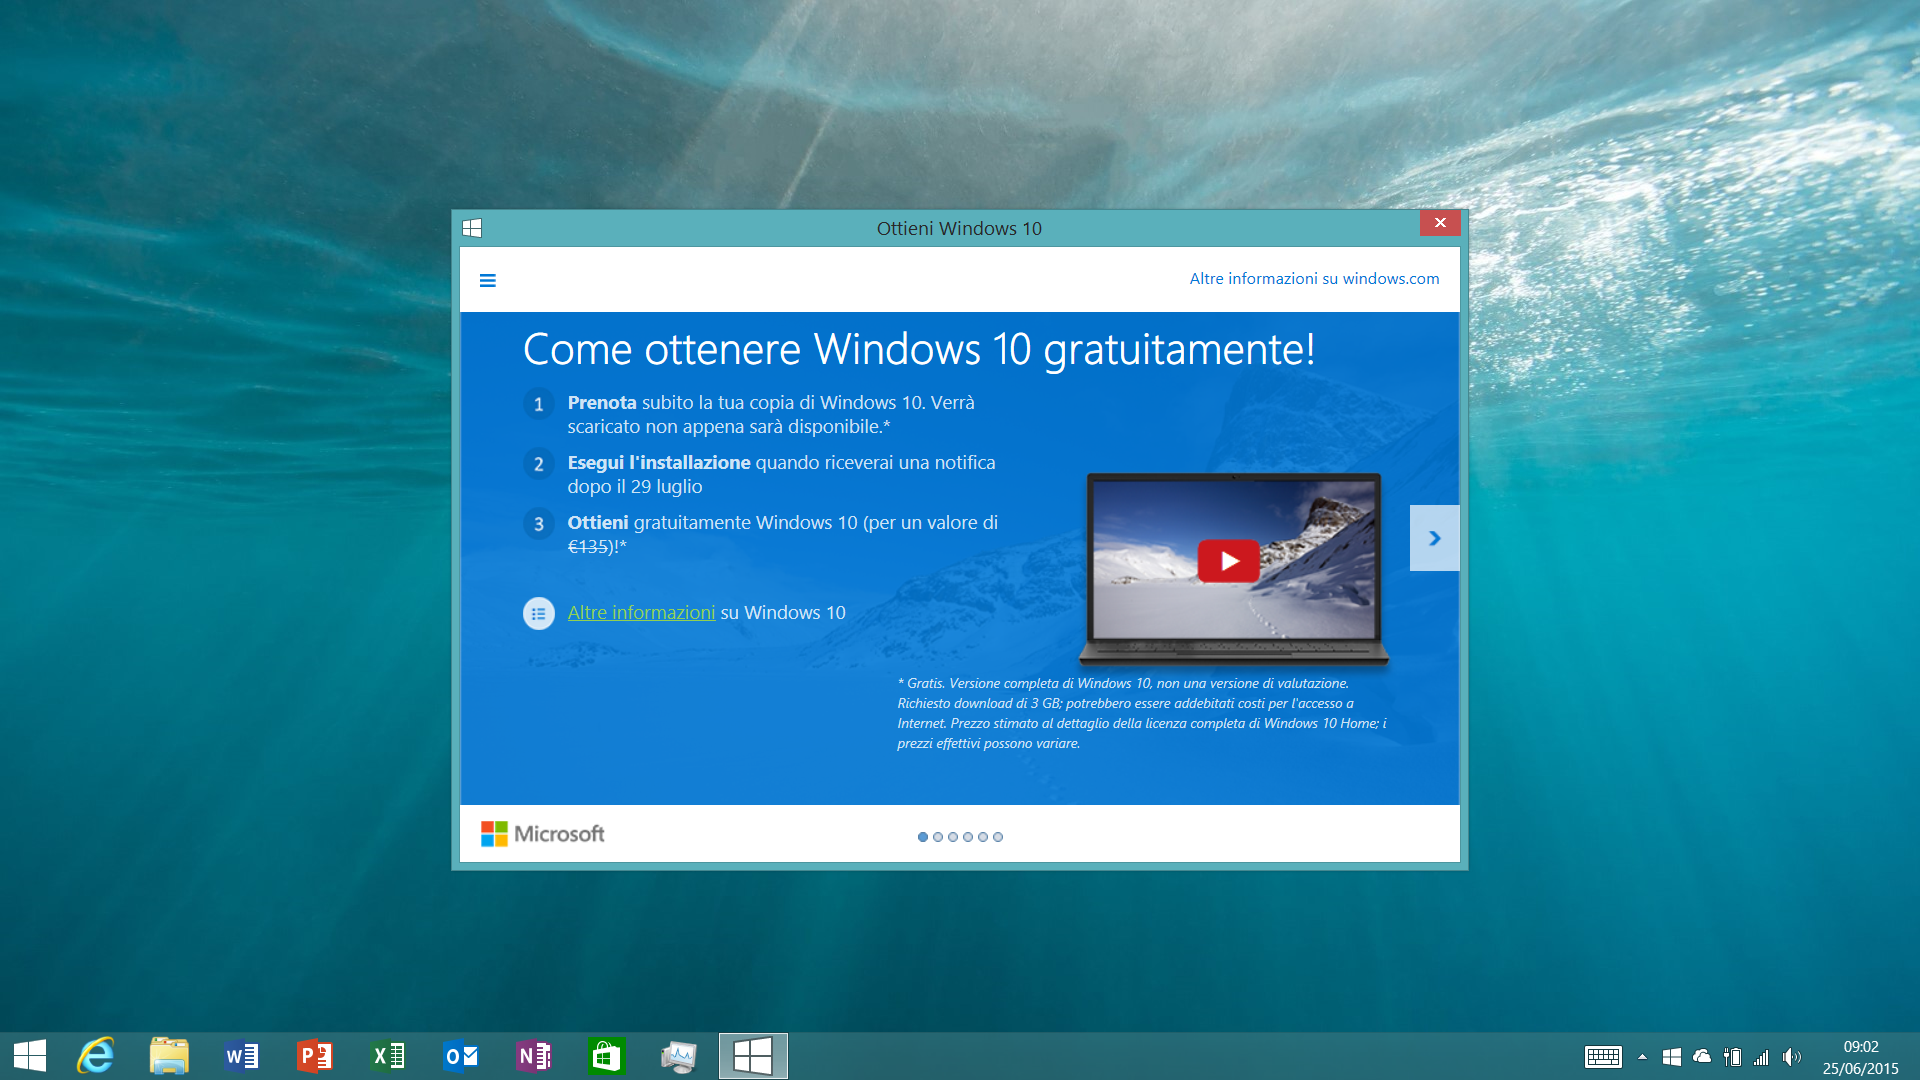
Task: Play the video on the laptop image
Action: tap(1228, 561)
